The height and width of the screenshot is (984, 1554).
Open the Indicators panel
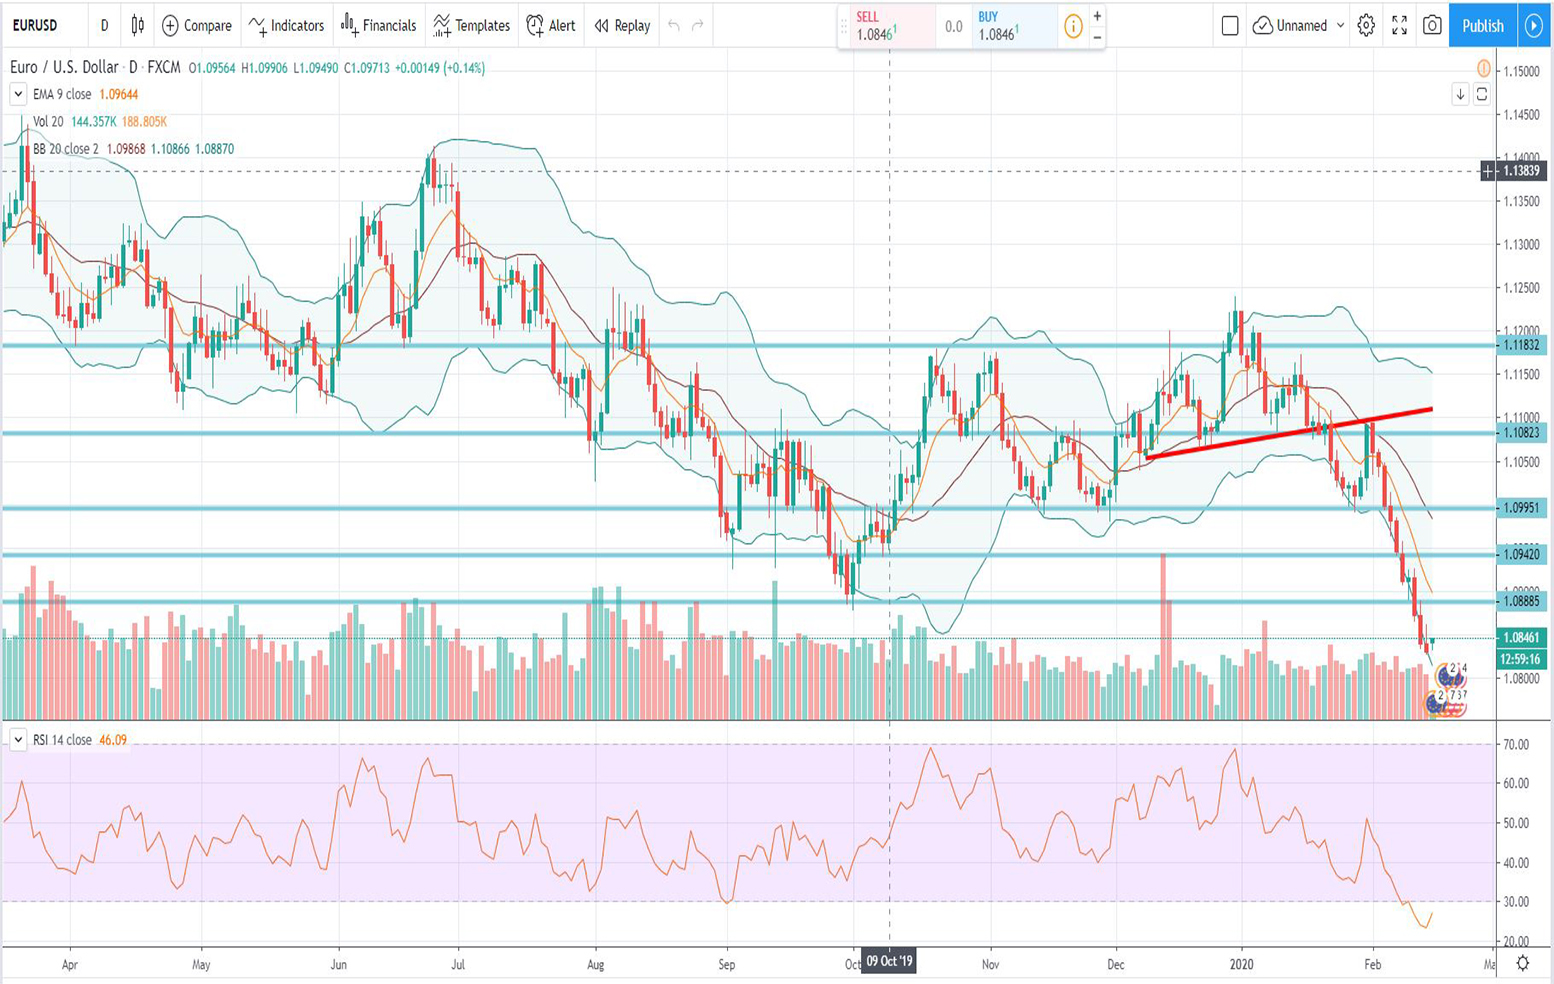(286, 26)
